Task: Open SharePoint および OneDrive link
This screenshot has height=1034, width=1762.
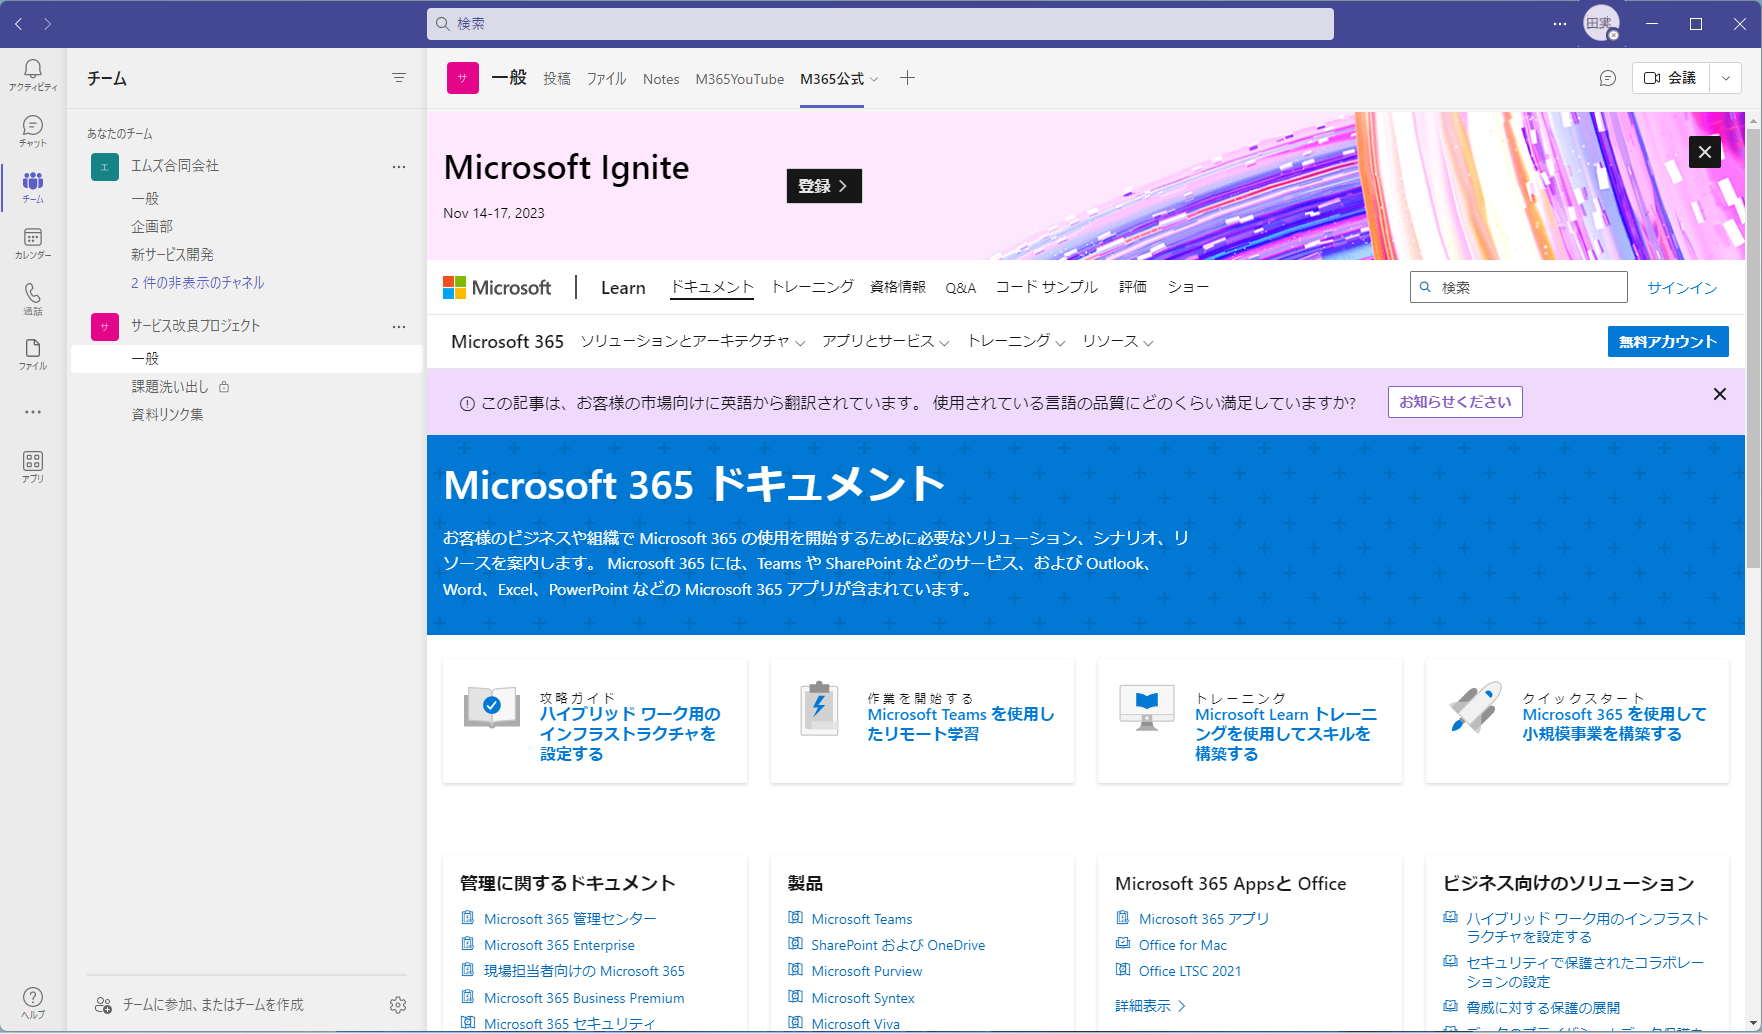Action: pos(898,945)
